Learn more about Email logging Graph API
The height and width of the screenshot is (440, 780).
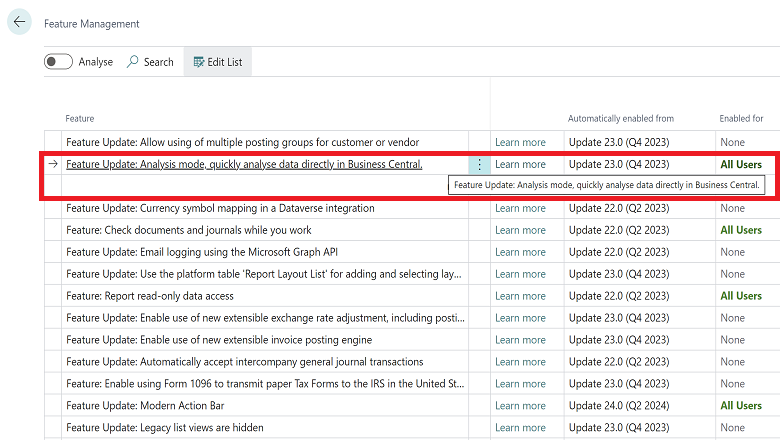pyautogui.click(x=520, y=252)
